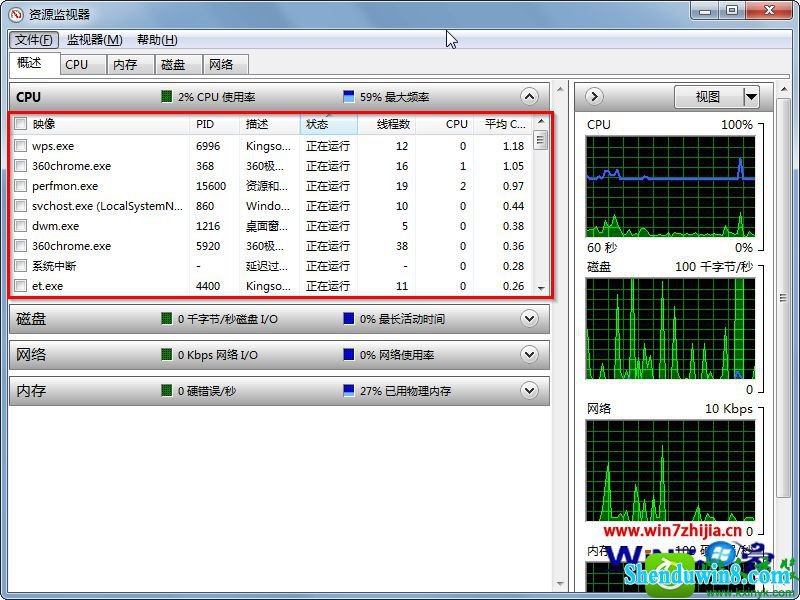This screenshot has width=800, height=600.
Task: Check the perfmon.exe process checkbox
Action: click(20, 186)
